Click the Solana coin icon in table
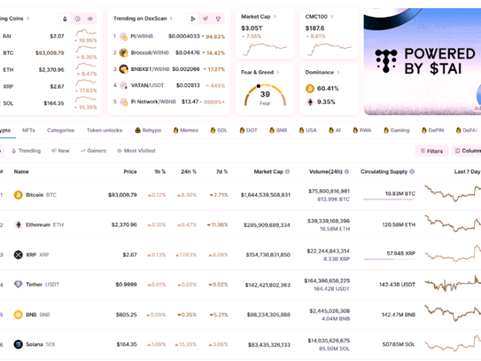Screen dimensions: 481x361 [x=18, y=344]
